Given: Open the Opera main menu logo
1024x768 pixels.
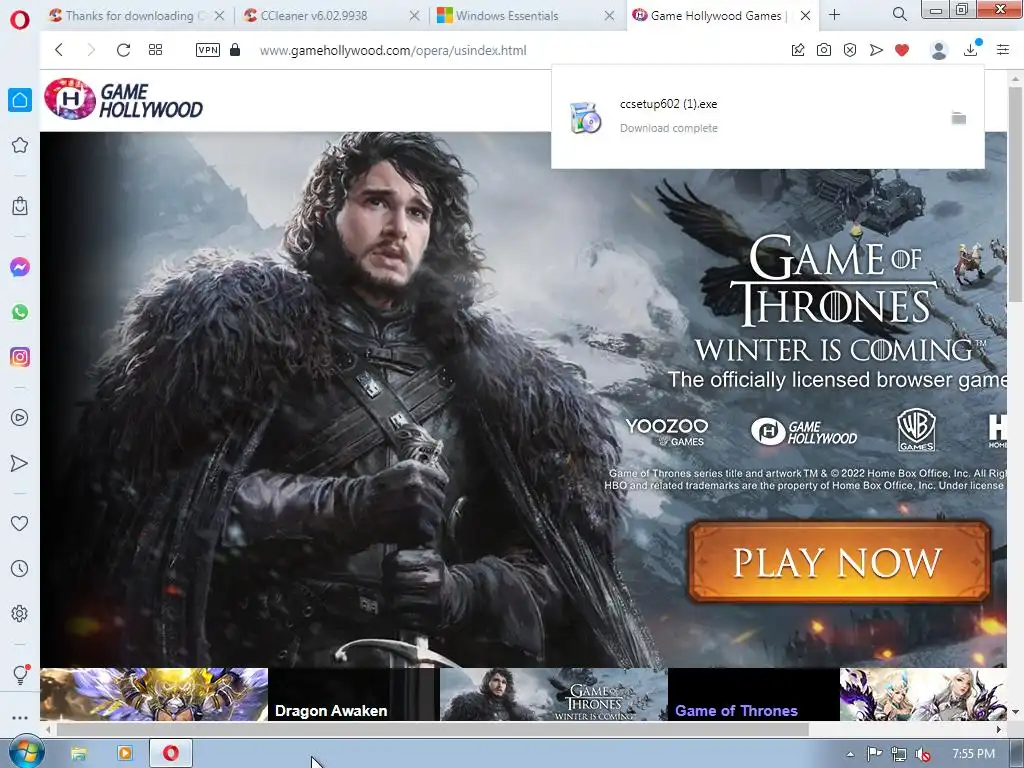Looking at the screenshot, I should (x=20, y=19).
